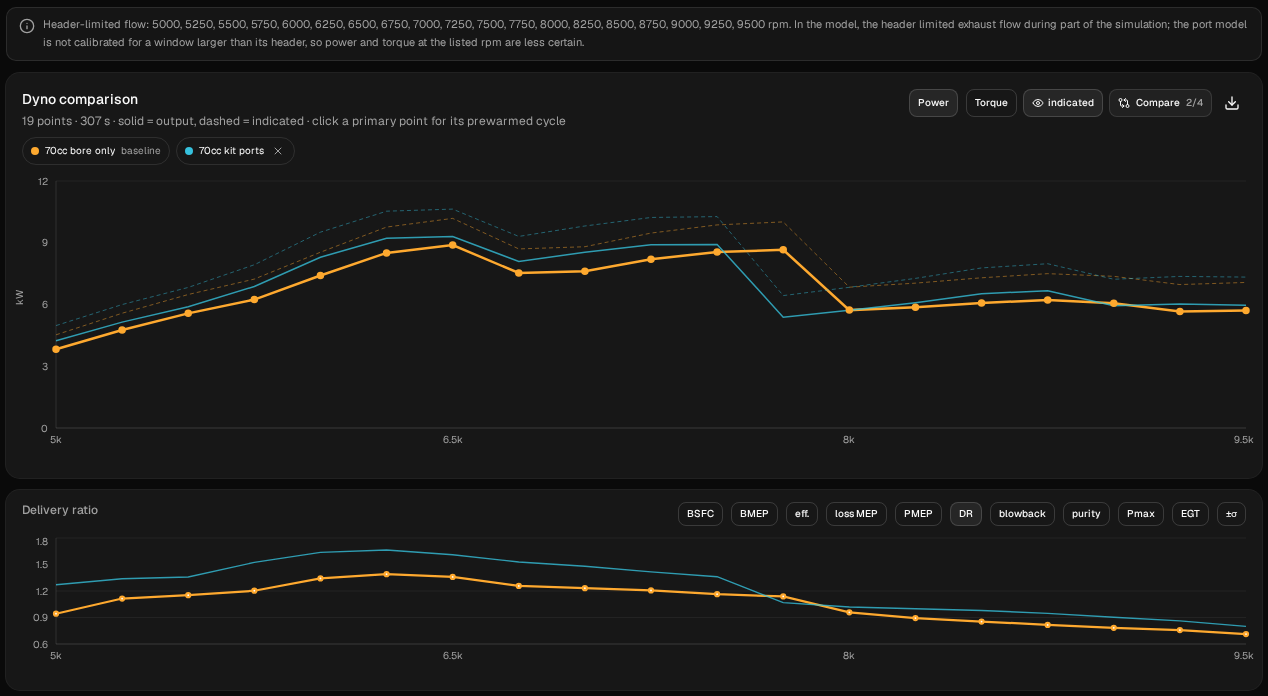Select the DR delivery ratio metric
Screen dimensions: 1268x696
[x=966, y=514]
